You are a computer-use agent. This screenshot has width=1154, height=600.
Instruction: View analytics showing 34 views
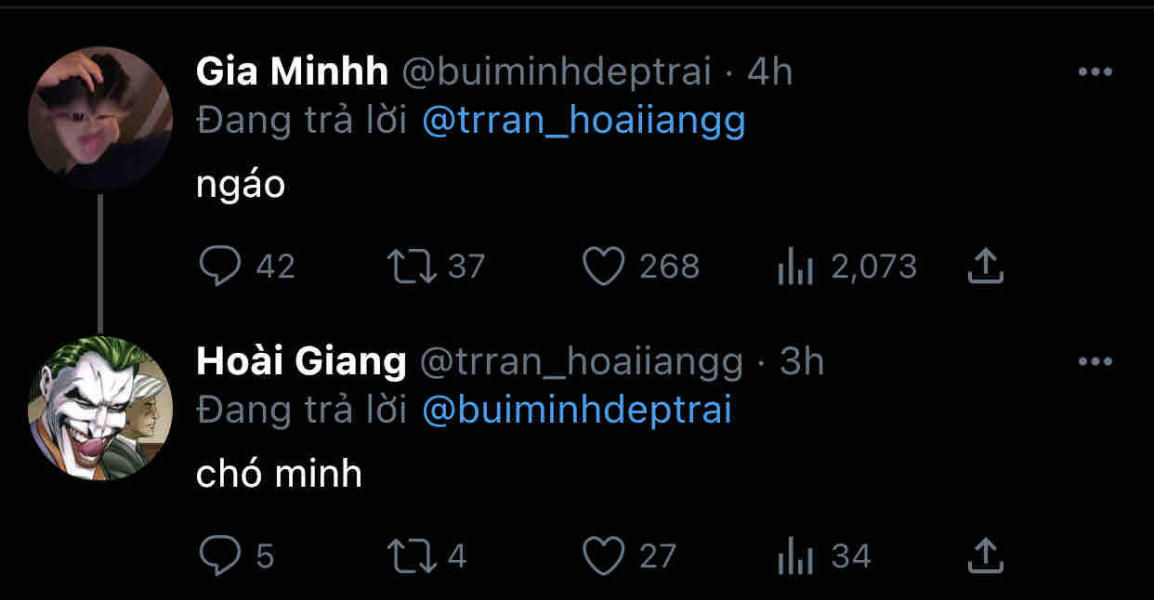[x=796, y=556]
